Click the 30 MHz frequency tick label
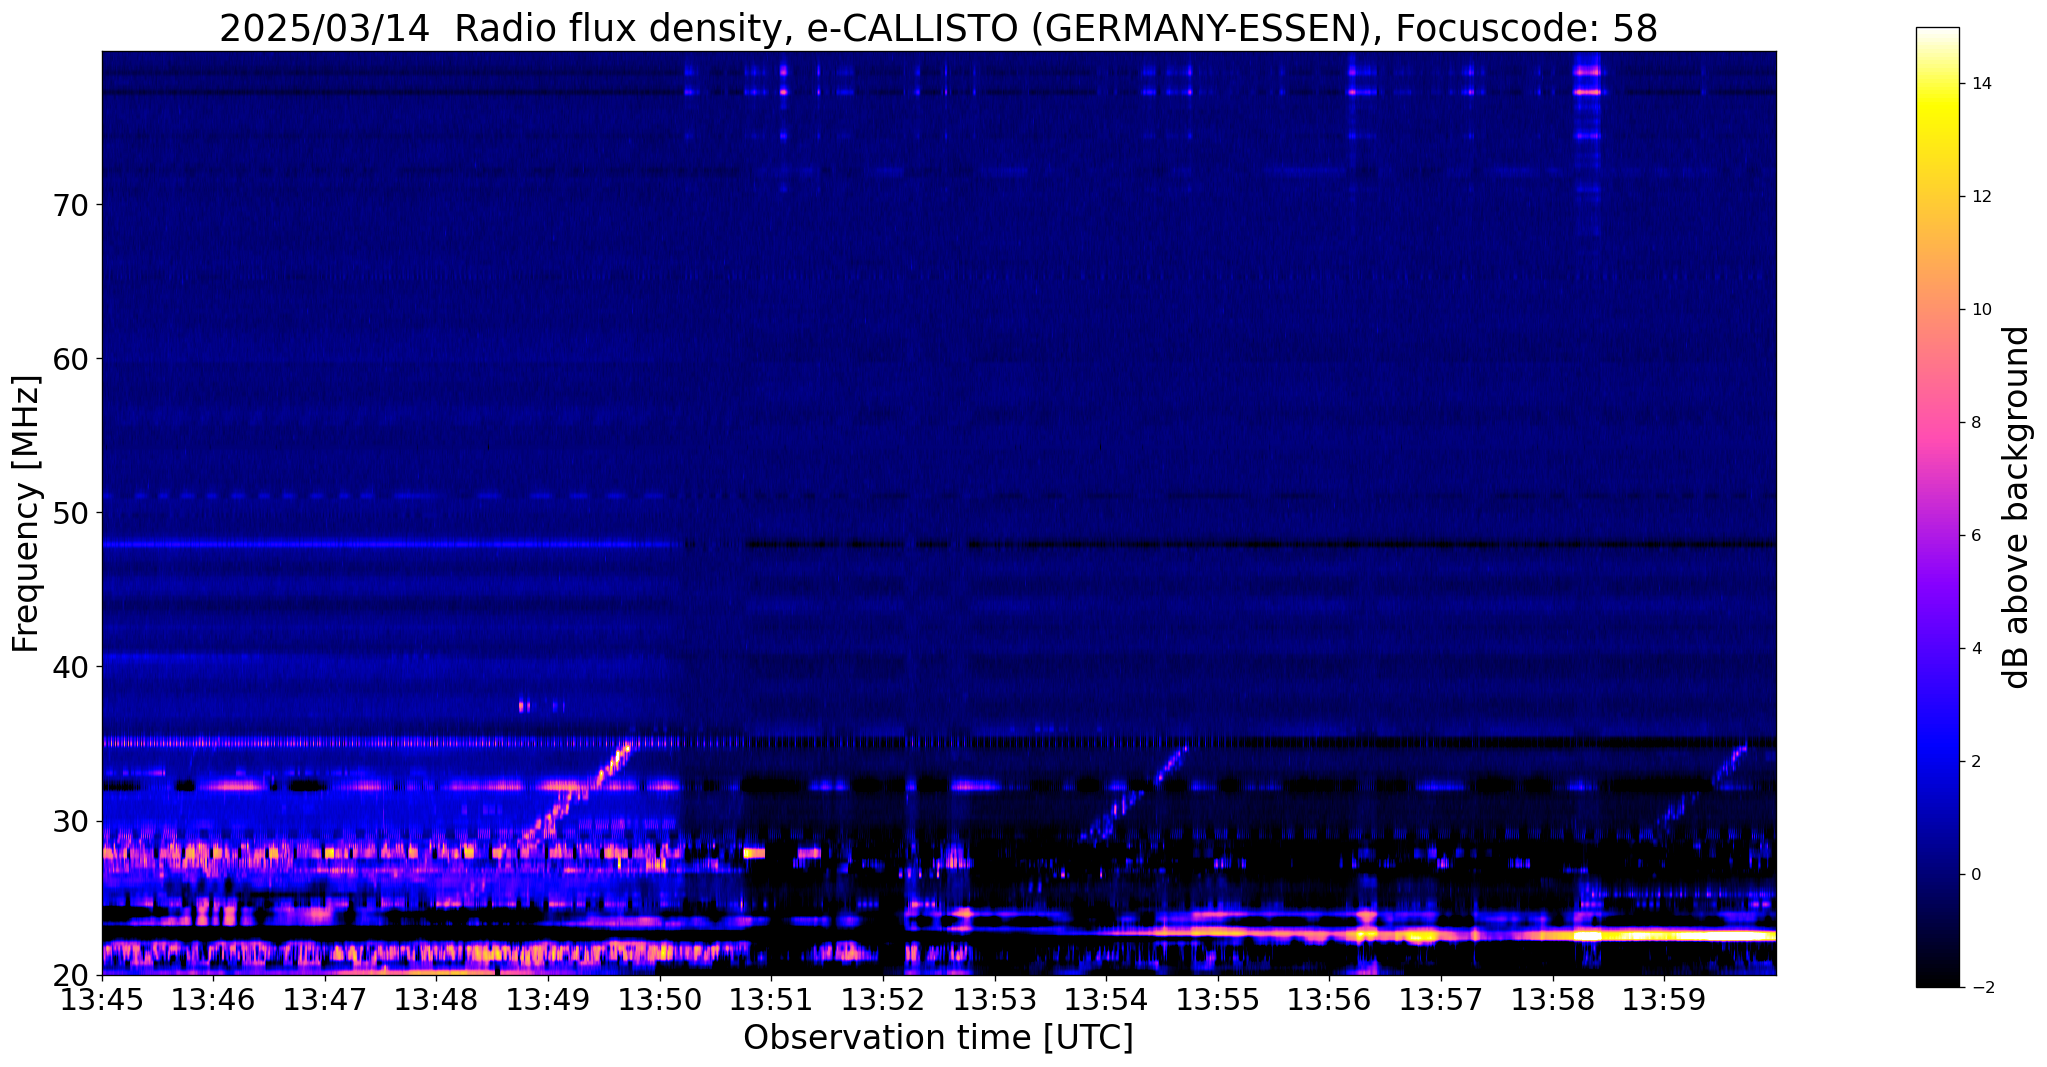The image size is (2047, 1067). [69, 821]
